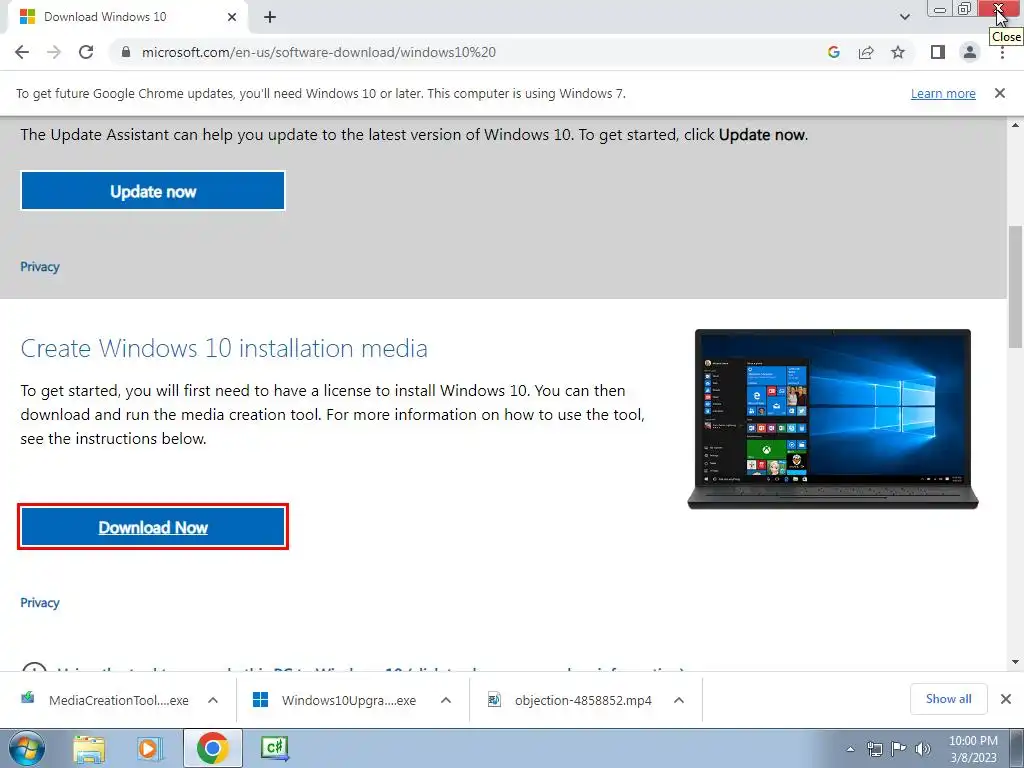
Task: Restore down the Chrome window
Action: click(965, 9)
